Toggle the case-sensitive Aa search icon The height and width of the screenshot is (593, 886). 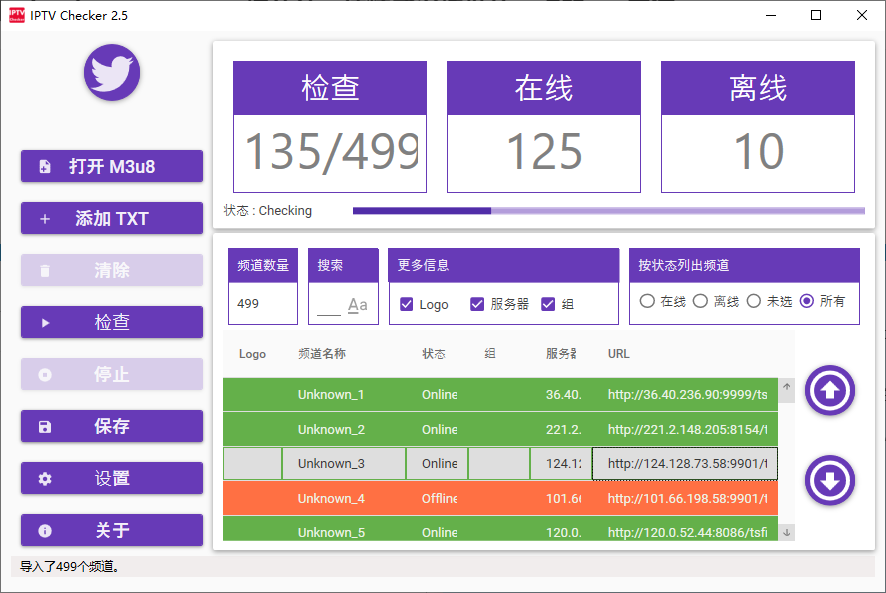coord(357,305)
